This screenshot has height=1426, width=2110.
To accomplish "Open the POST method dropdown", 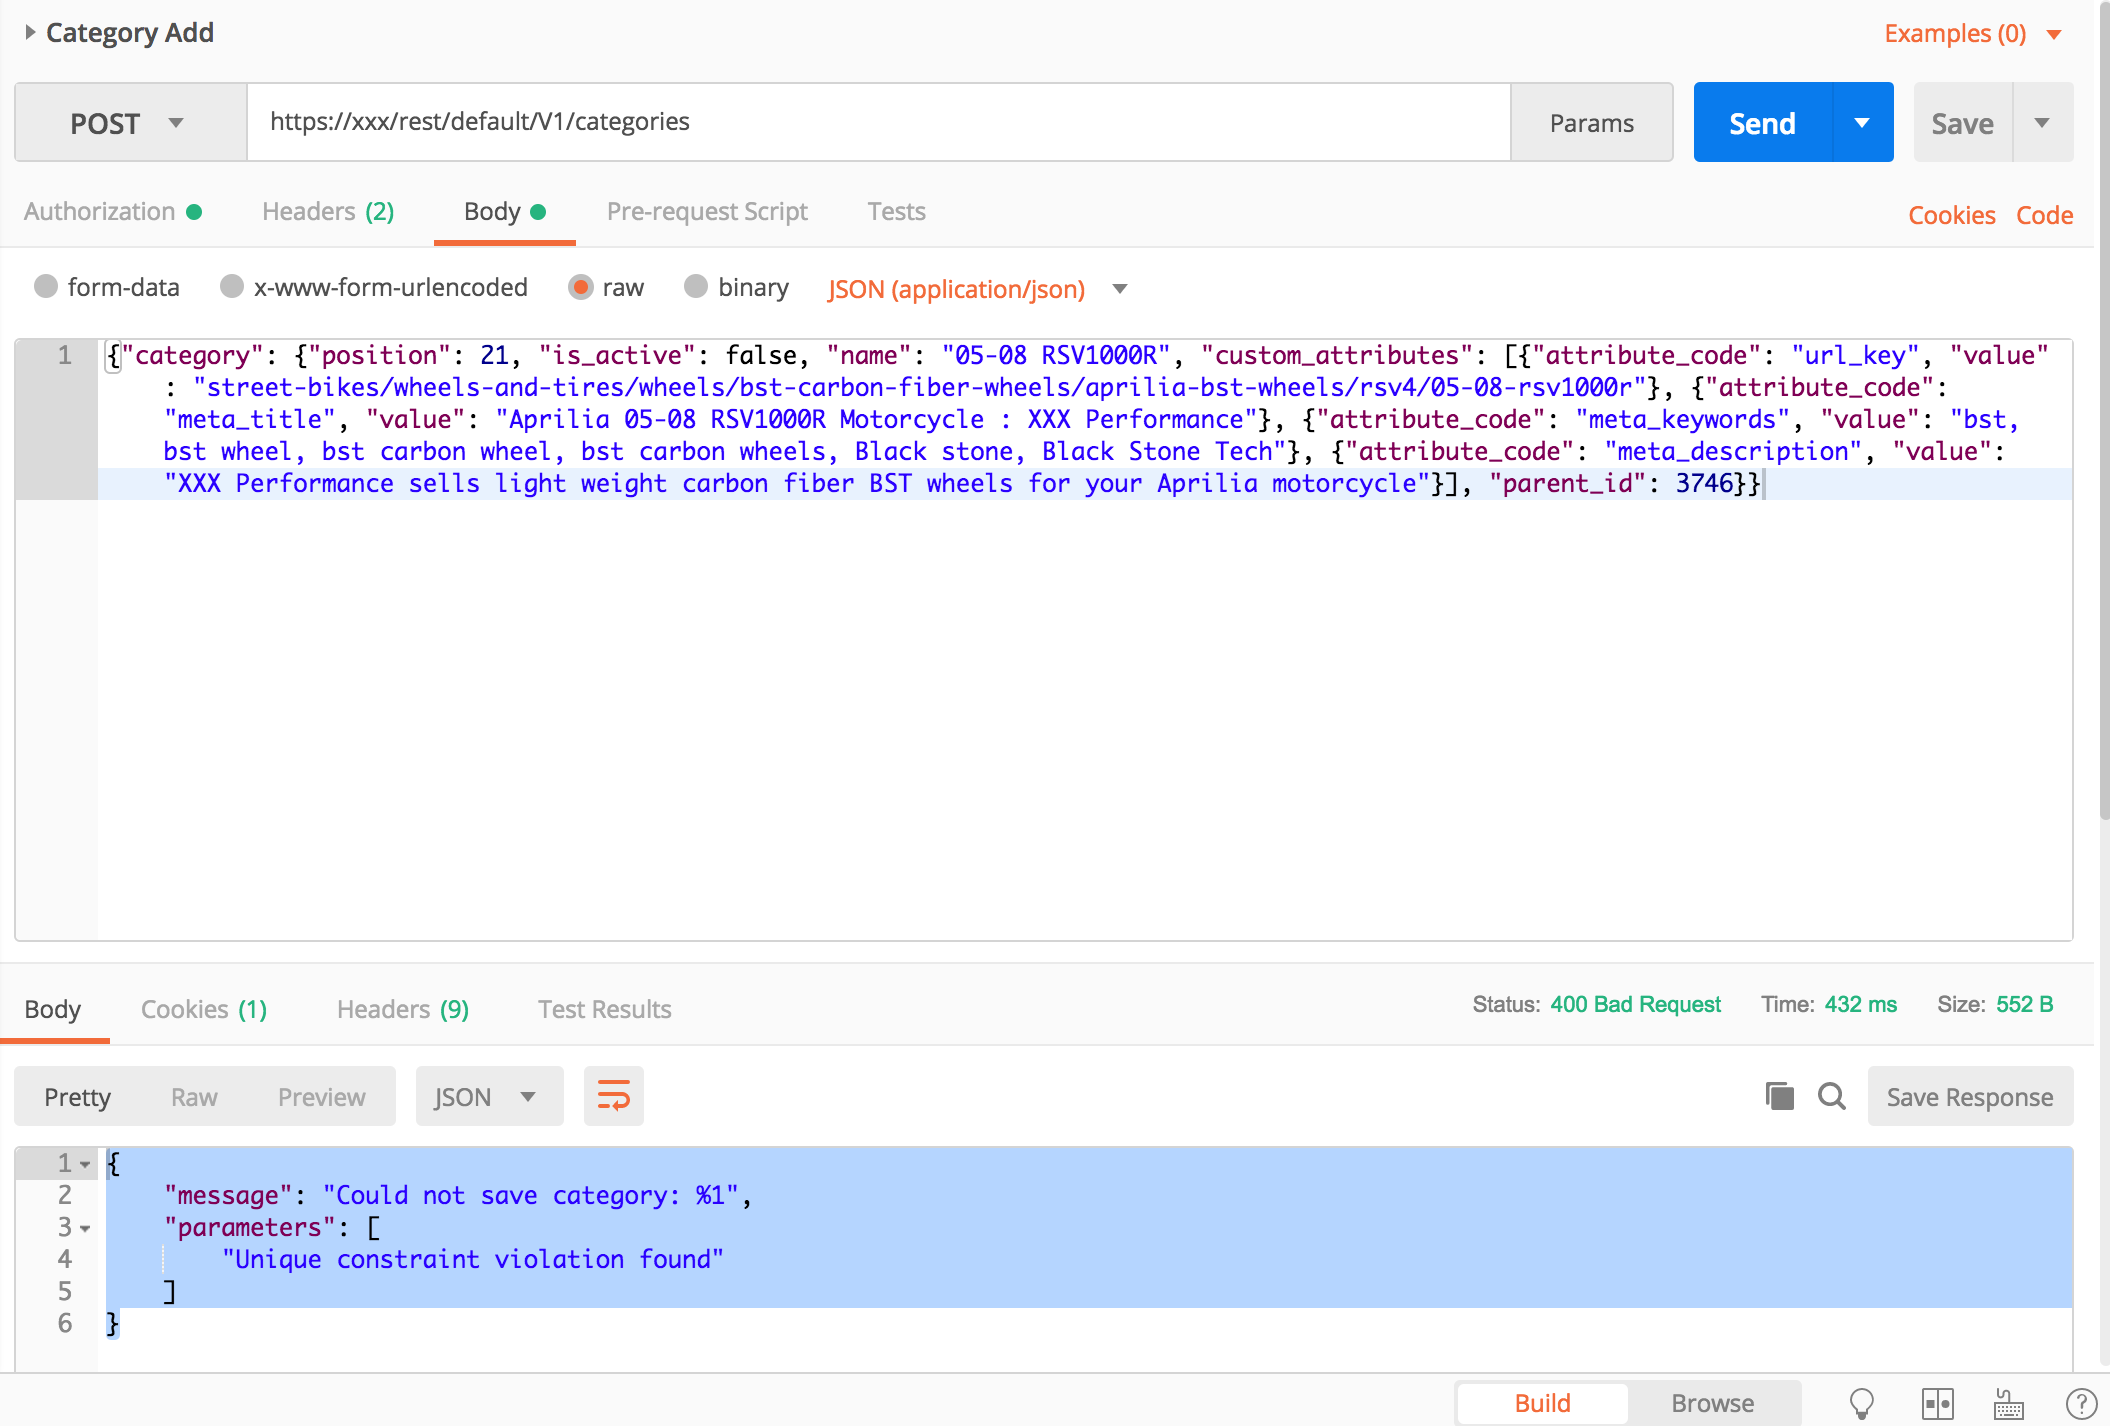I will coord(128,122).
